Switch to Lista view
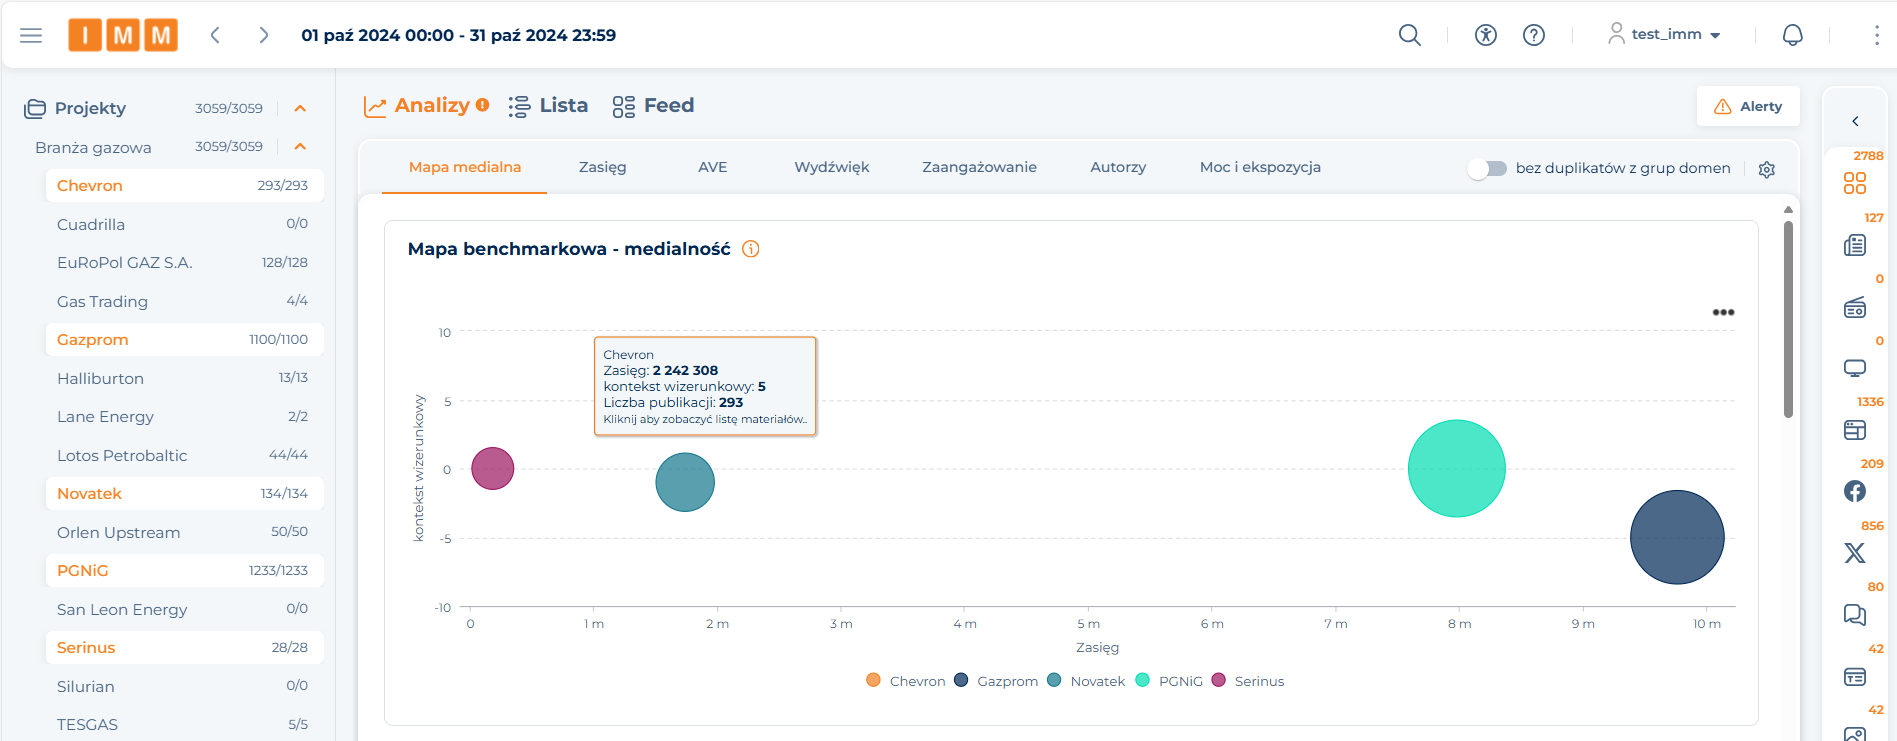Image resolution: width=1897 pixels, height=741 pixels. [x=548, y=106]
